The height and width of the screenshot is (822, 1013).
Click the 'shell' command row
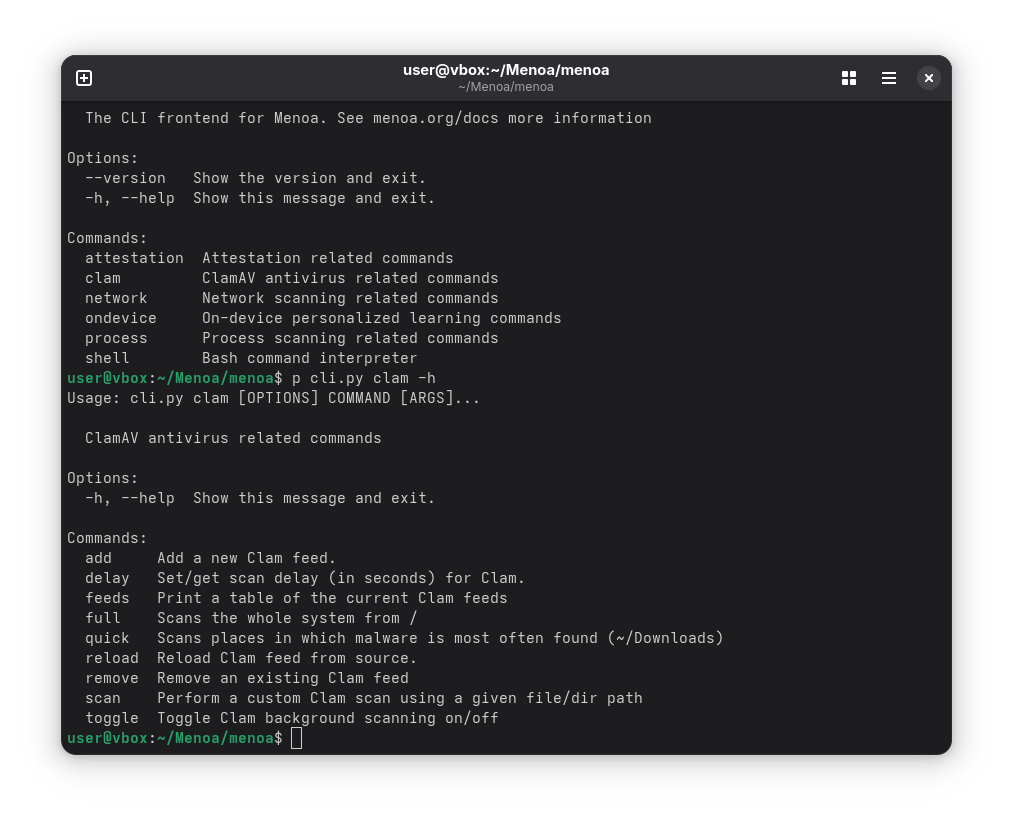tap(251, 359)
